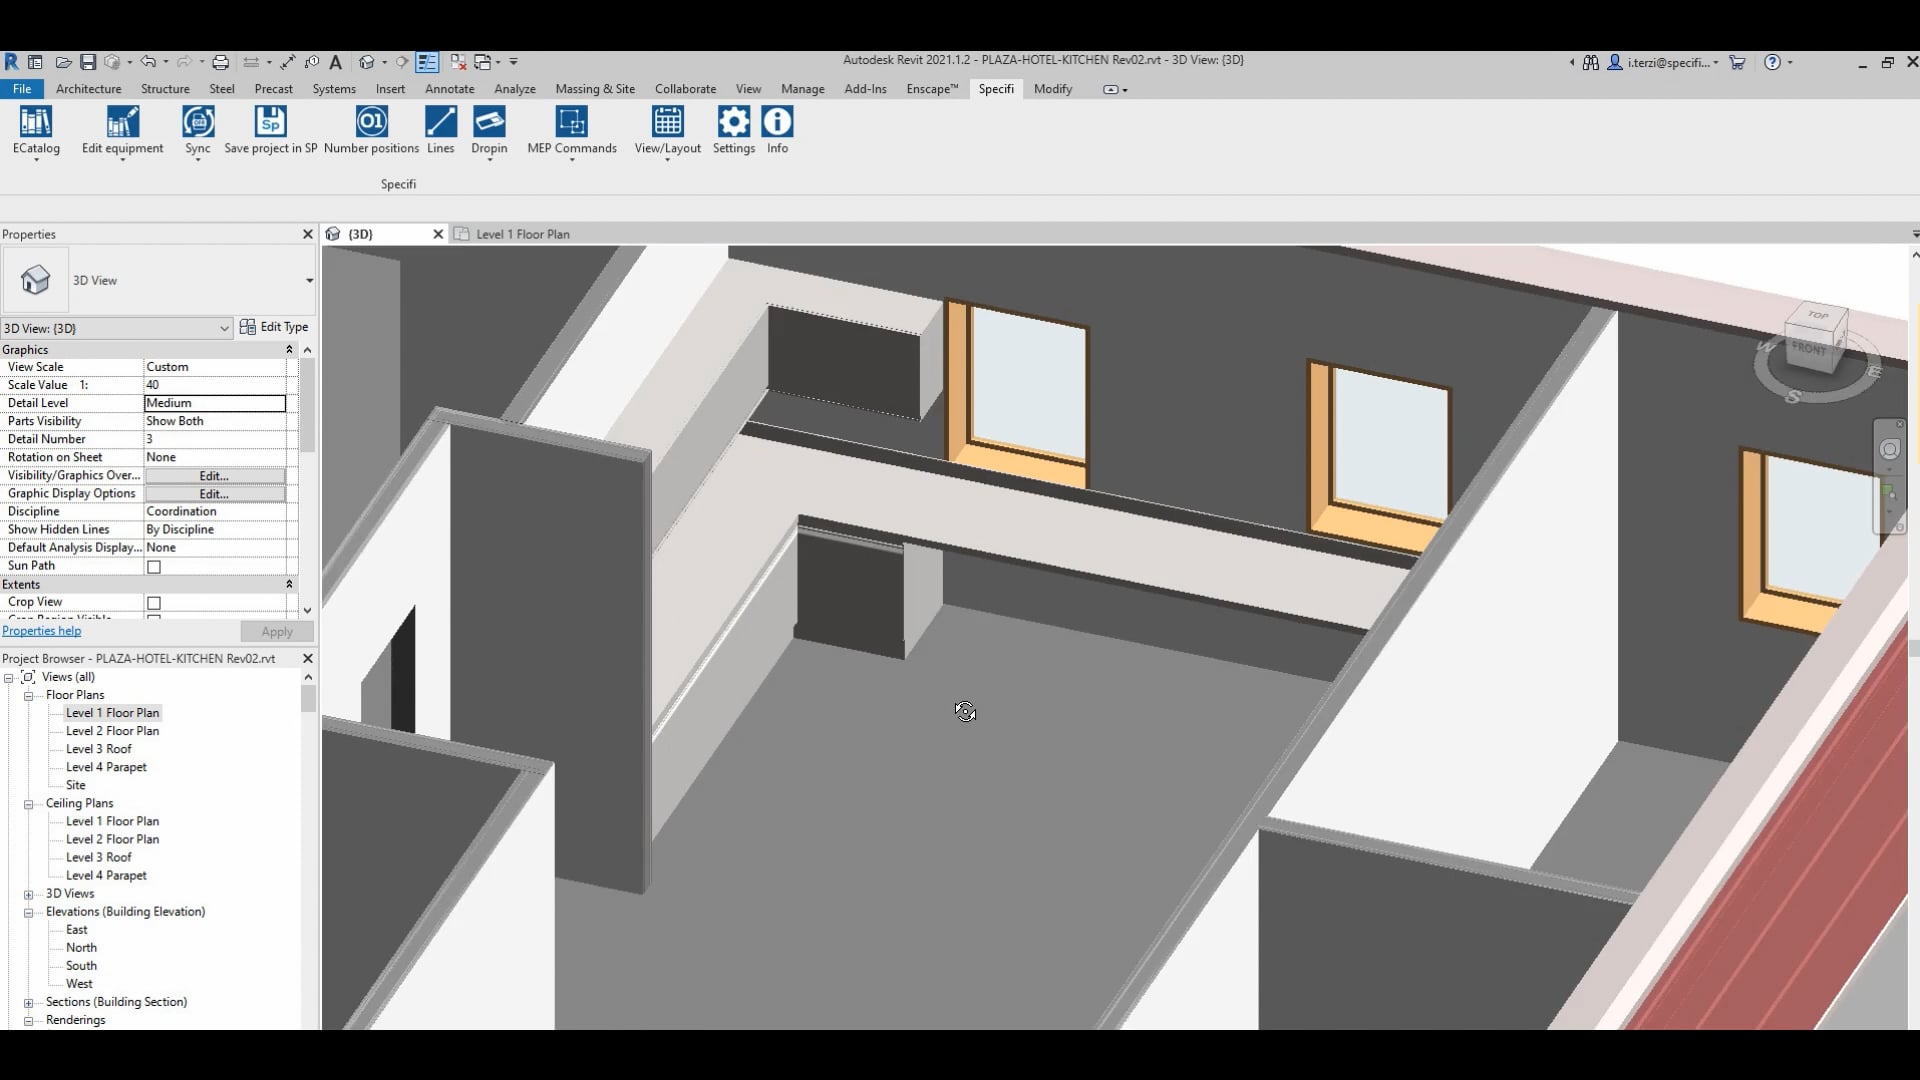The width and height of the screenshot is (1920, 1080).
Task: Switch to the Architecture ribbon tab
Action: click(88, 89)
